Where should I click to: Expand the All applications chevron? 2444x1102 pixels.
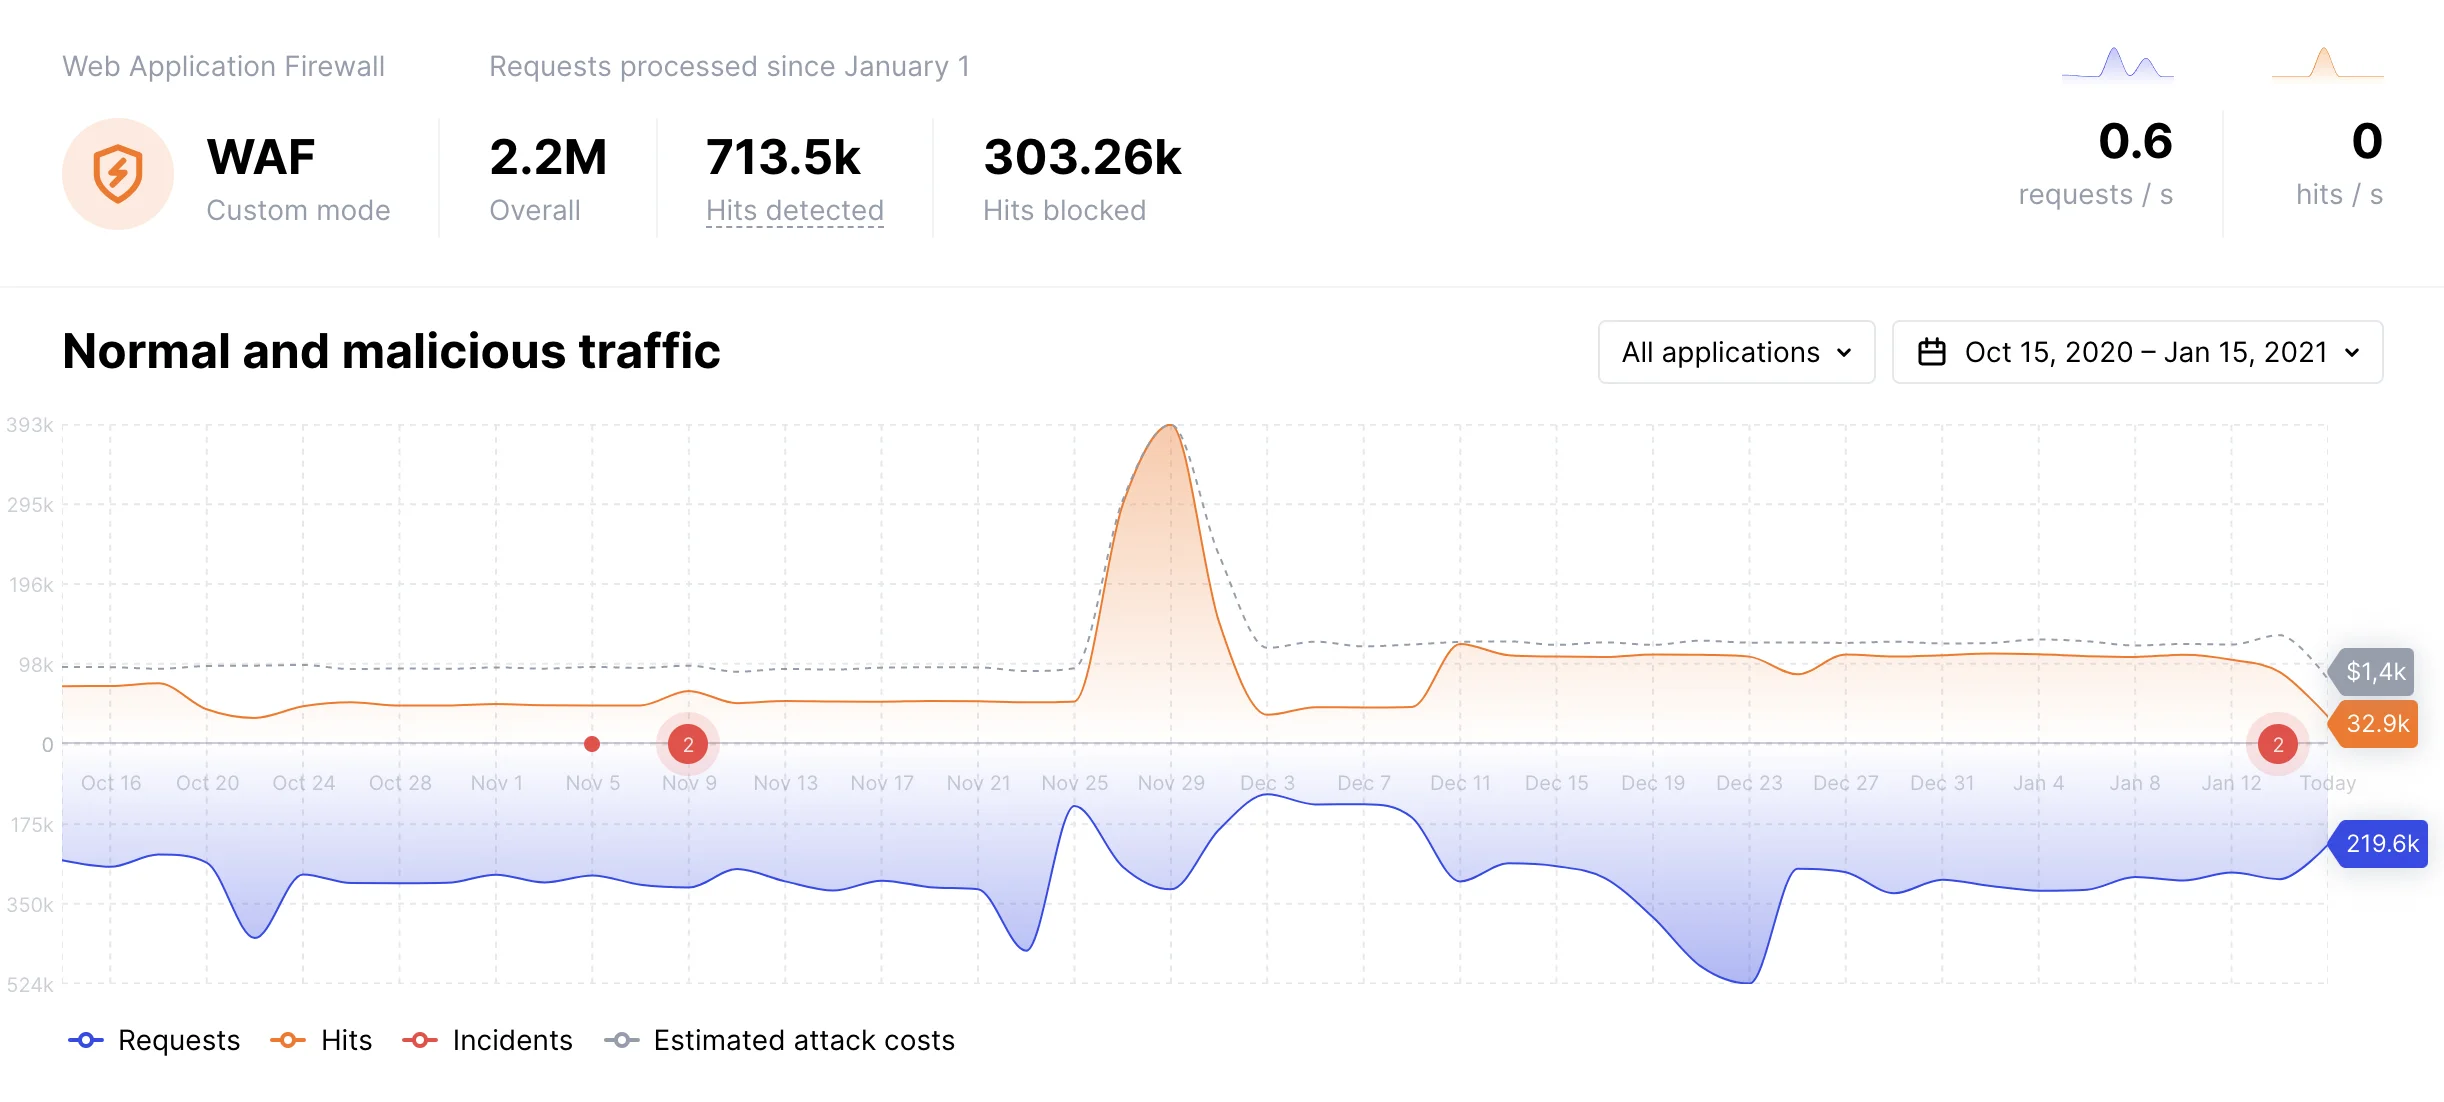(1843, 353)
